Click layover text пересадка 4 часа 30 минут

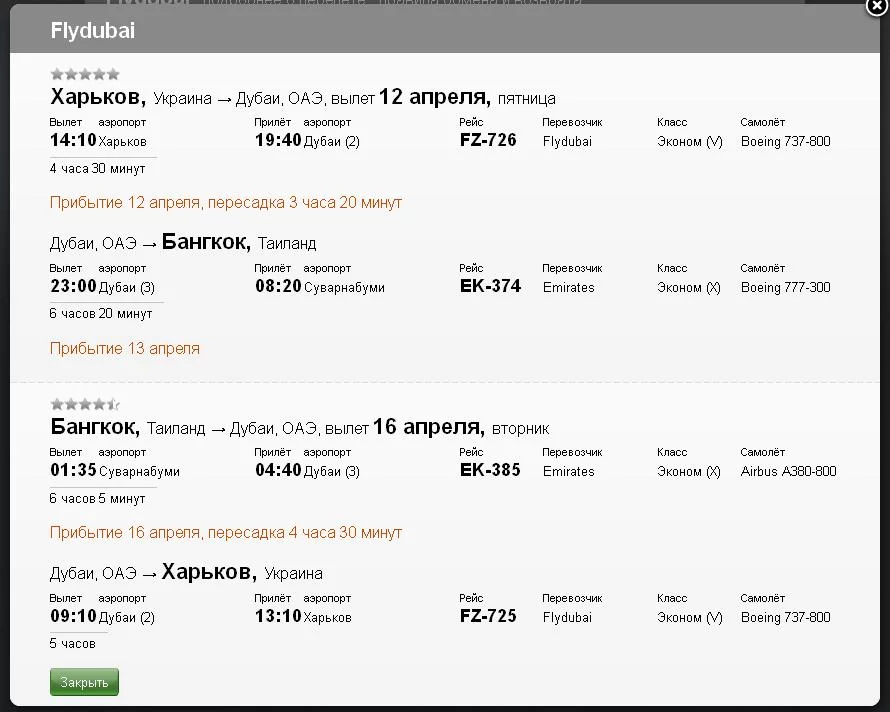[305, 533]
